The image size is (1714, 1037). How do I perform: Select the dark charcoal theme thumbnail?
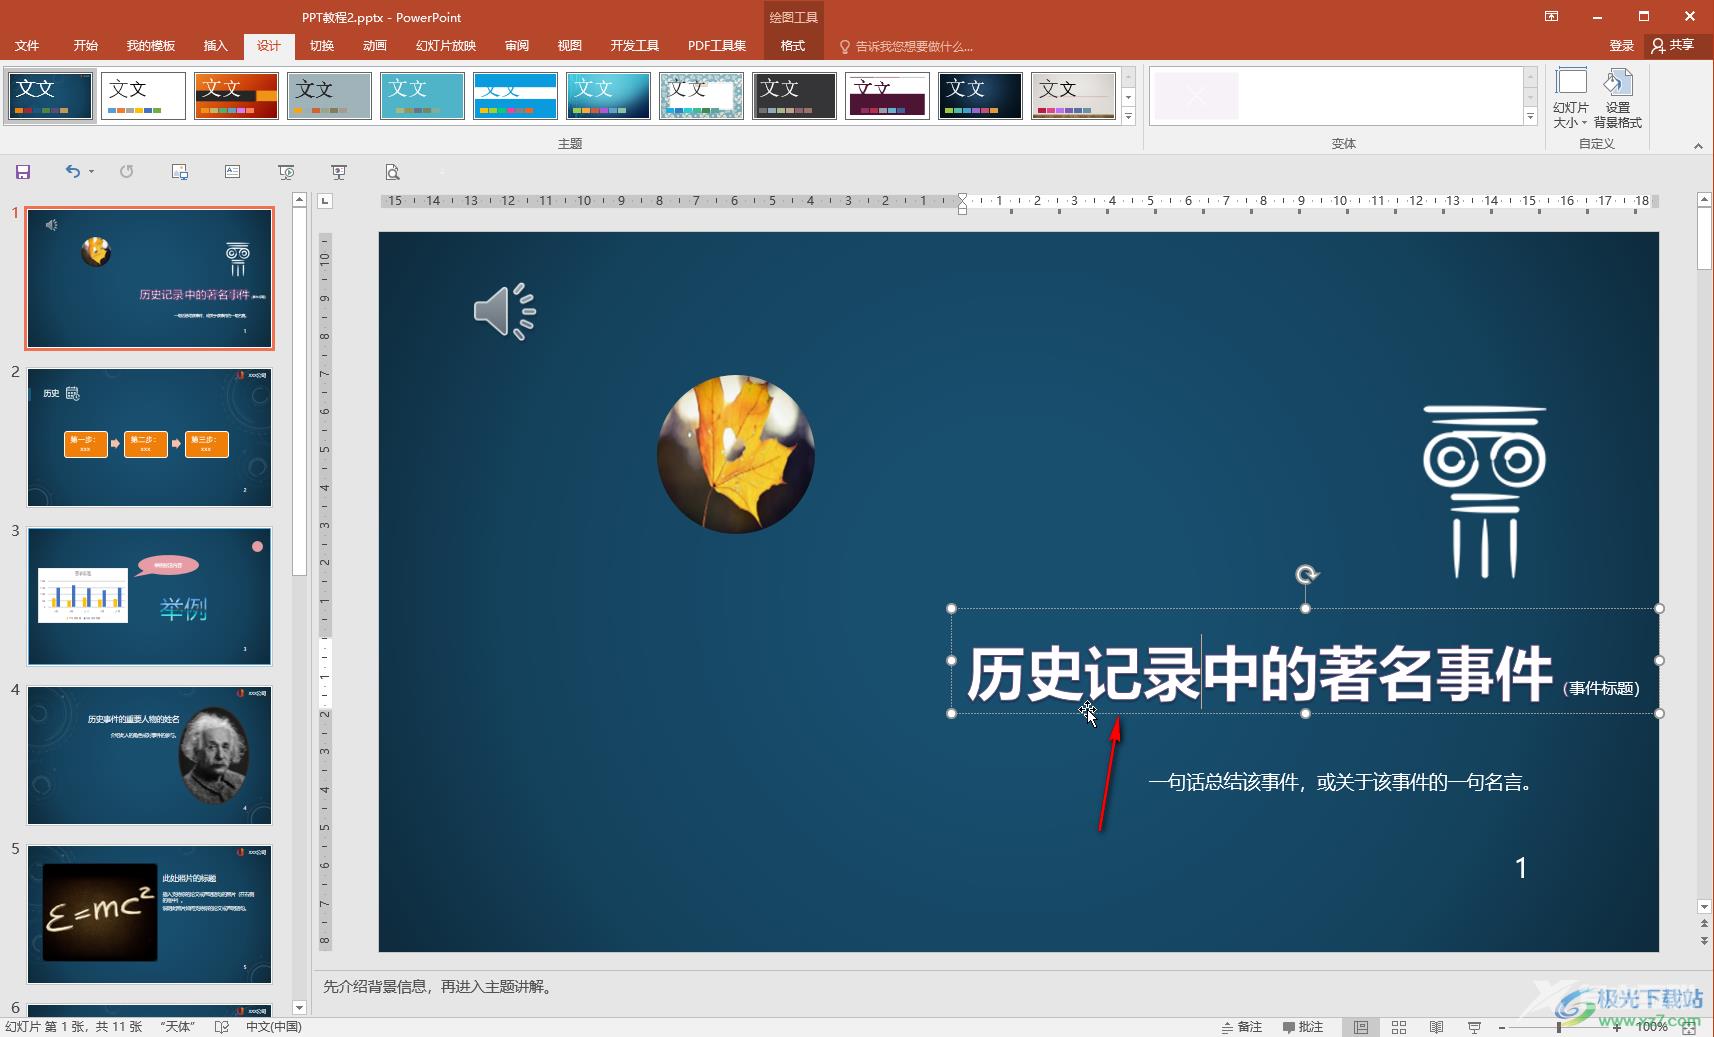(794, 96)
